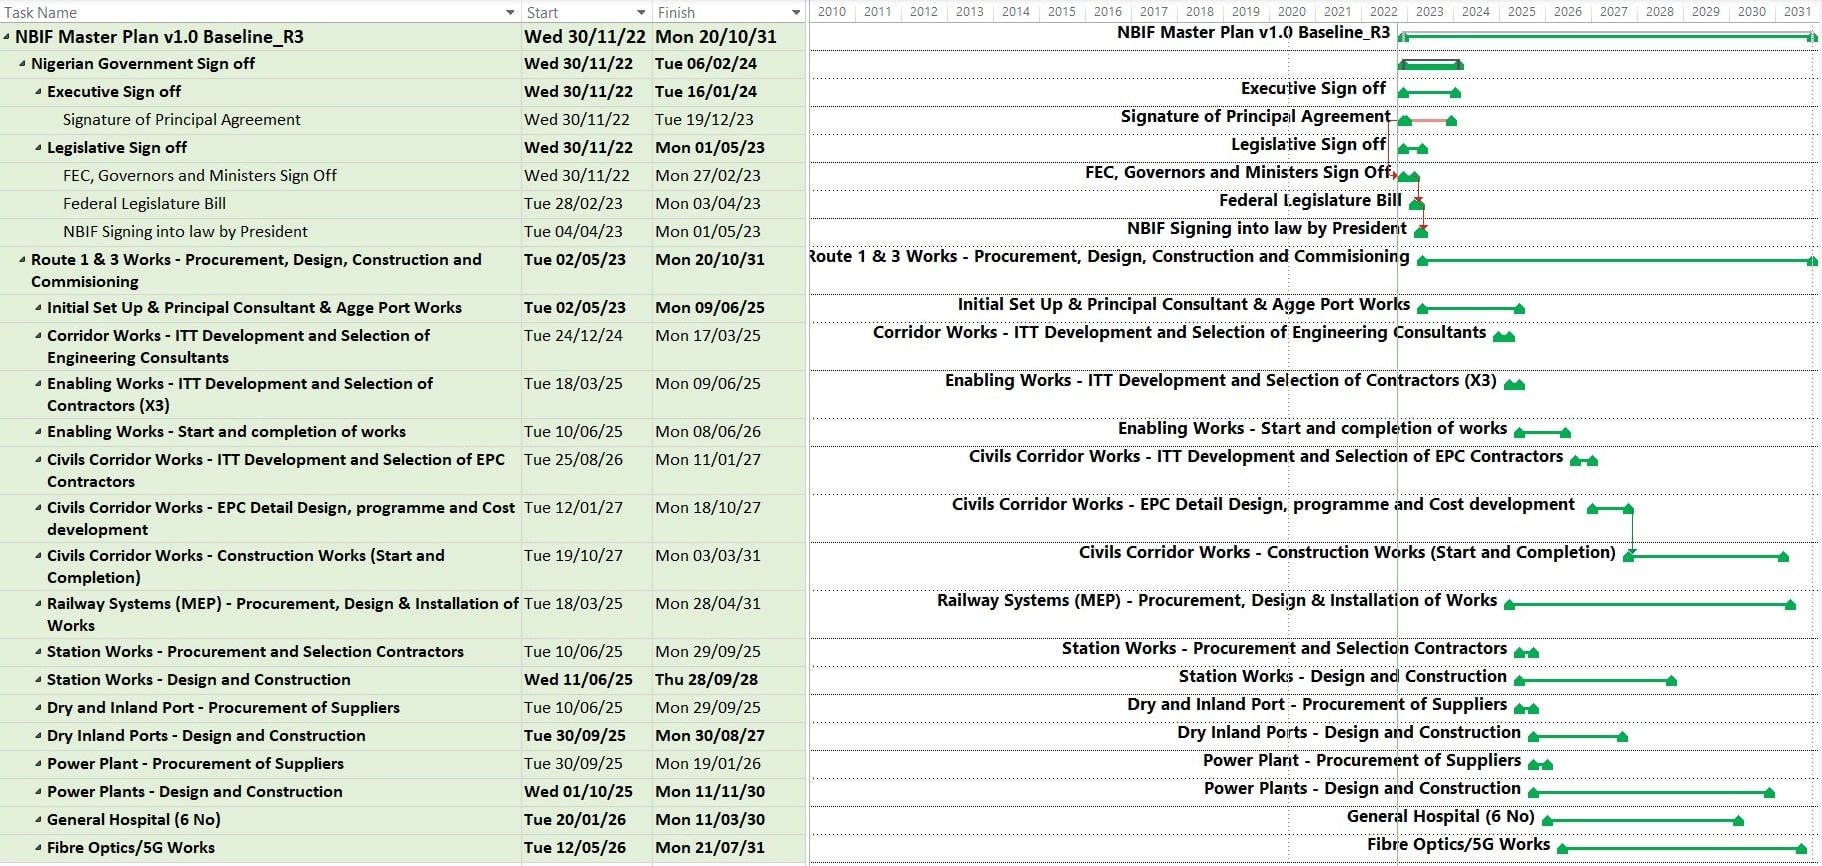Select the NBIF Signing into law by President task
1822x866 pixels.
185,232
